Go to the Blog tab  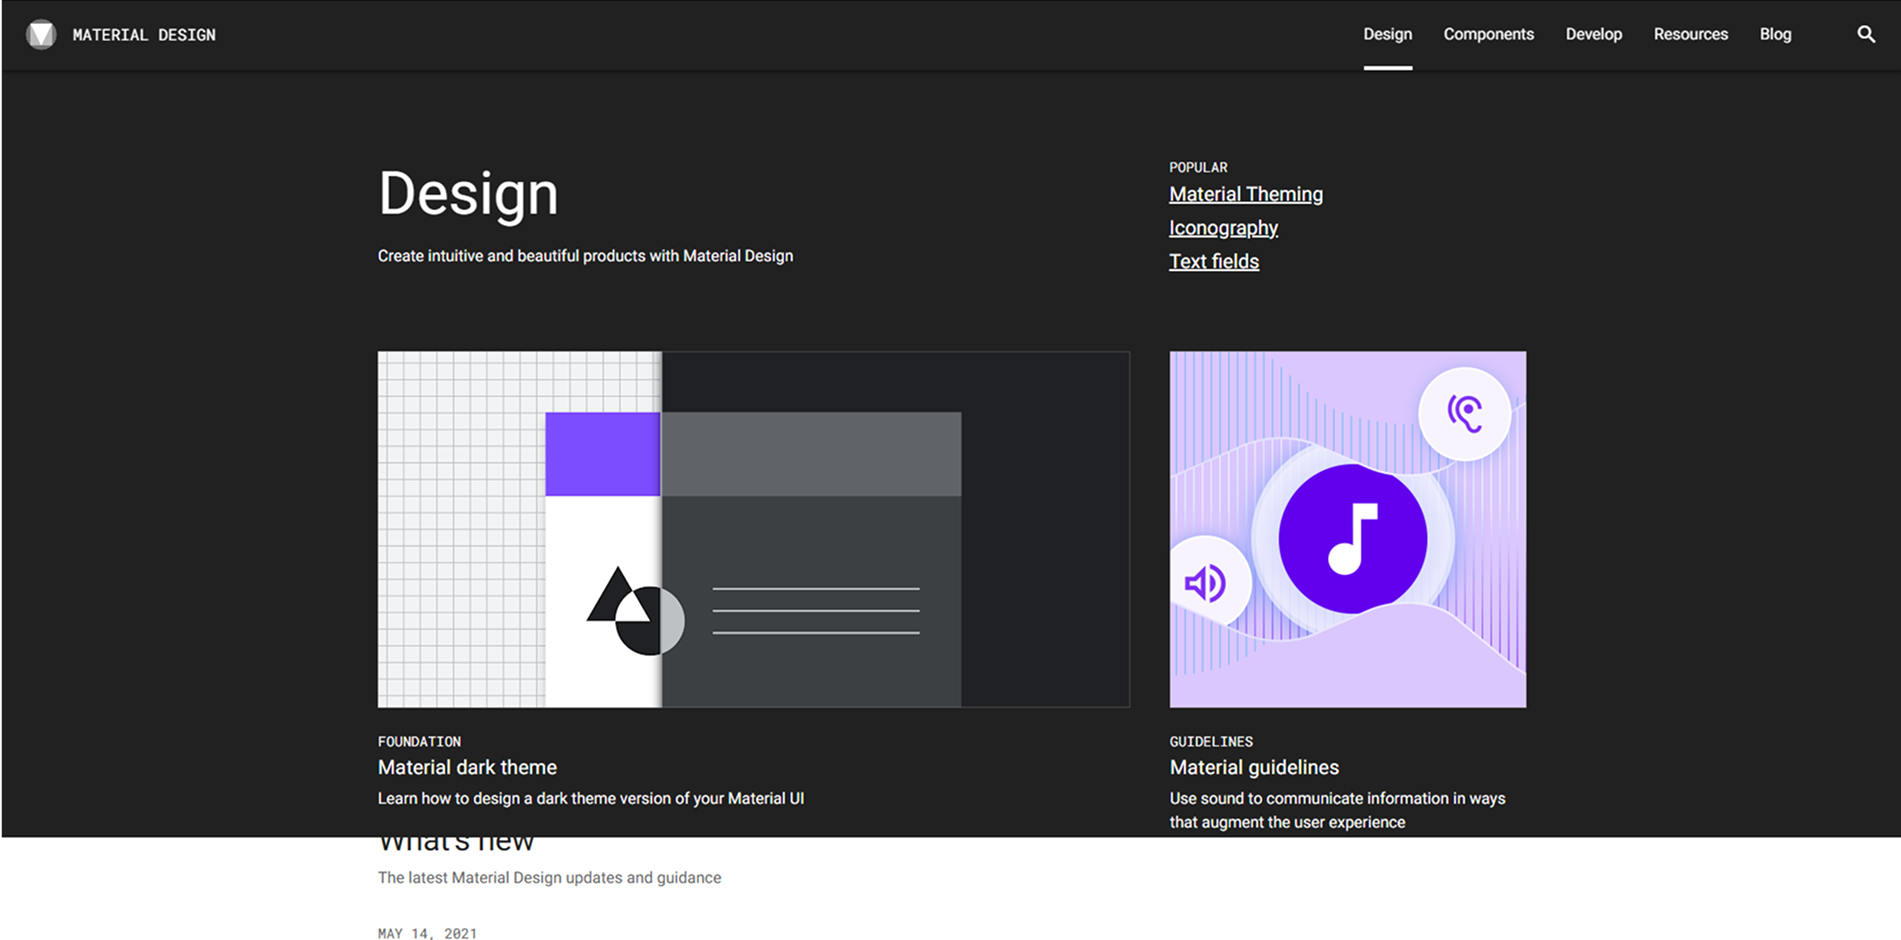pyautogui.click(x=1776, y=34)
